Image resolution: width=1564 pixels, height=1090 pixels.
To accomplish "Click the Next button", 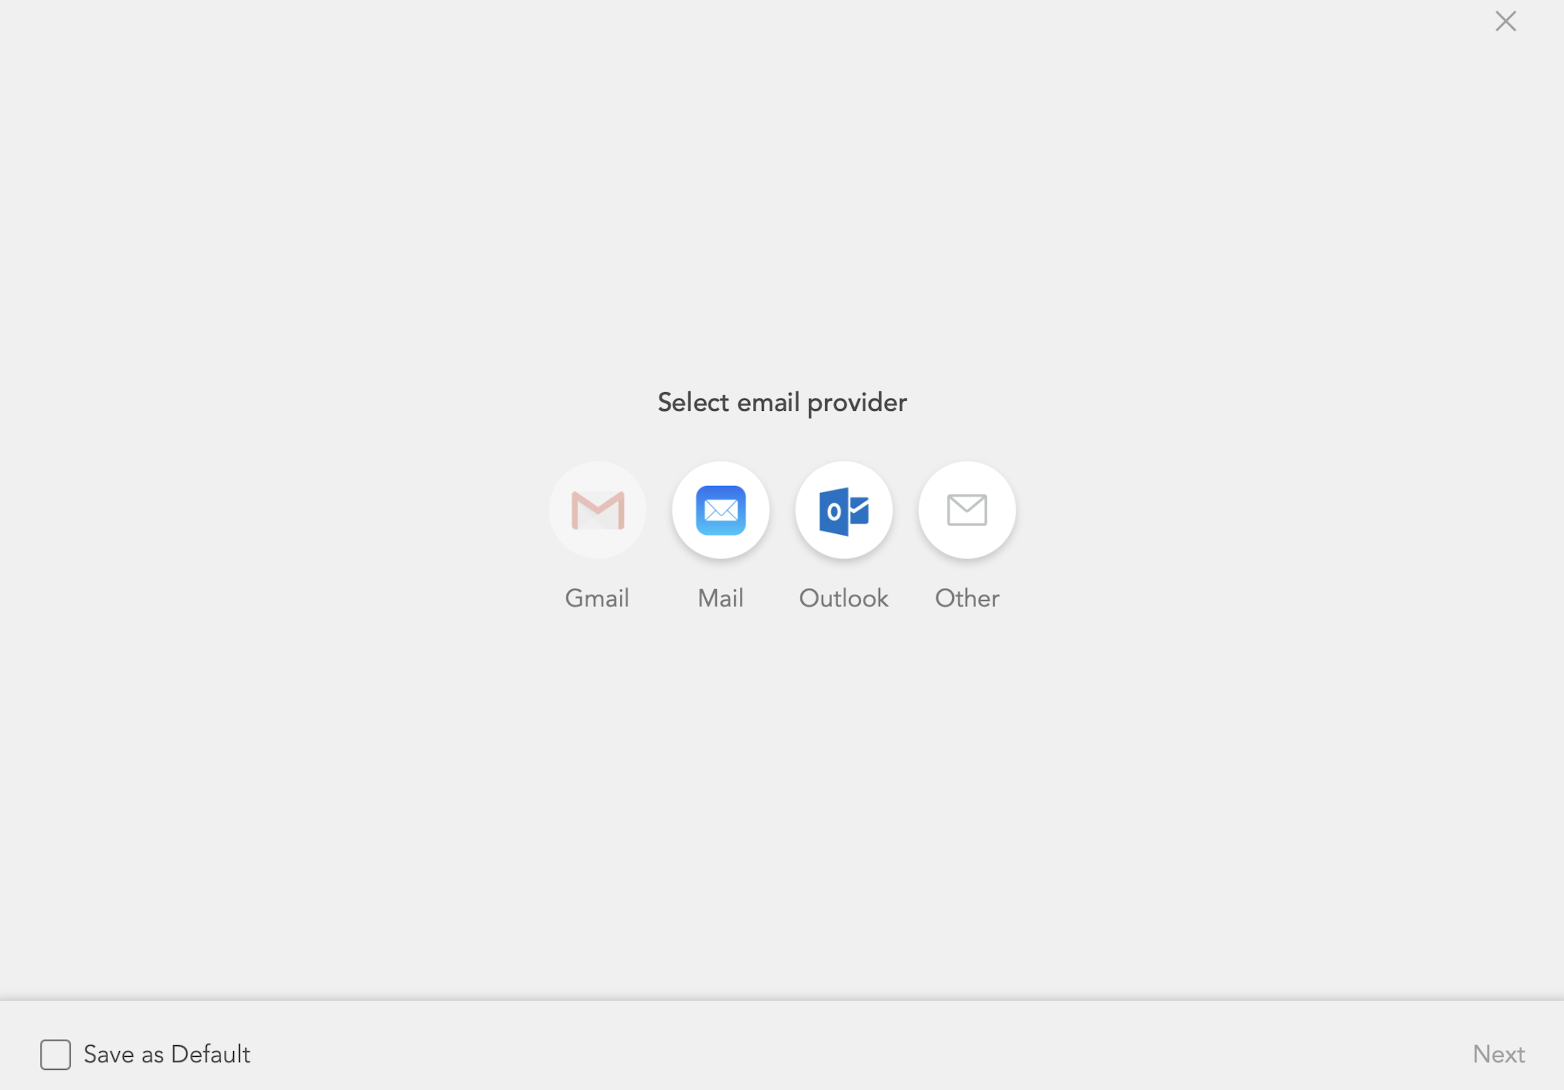I will pos(1498,1054).
